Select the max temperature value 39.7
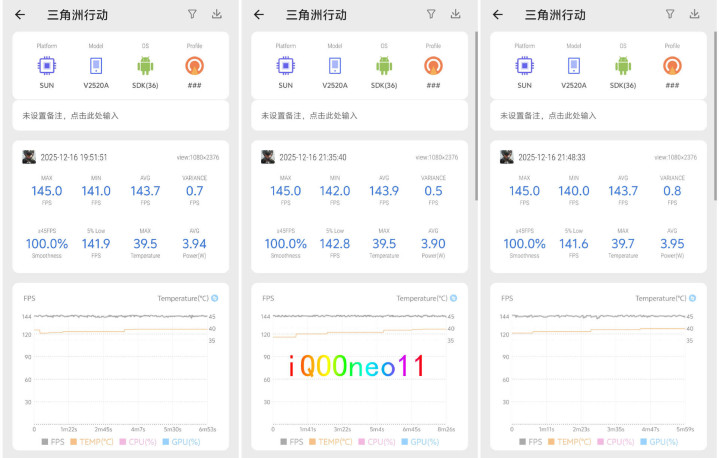Viewport: 719px width, 458px height. tap(623, 243)
